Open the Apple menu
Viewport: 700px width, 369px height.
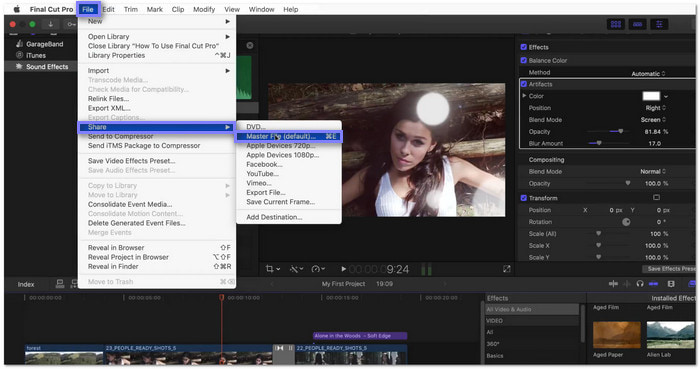click(x=17, y=9)
